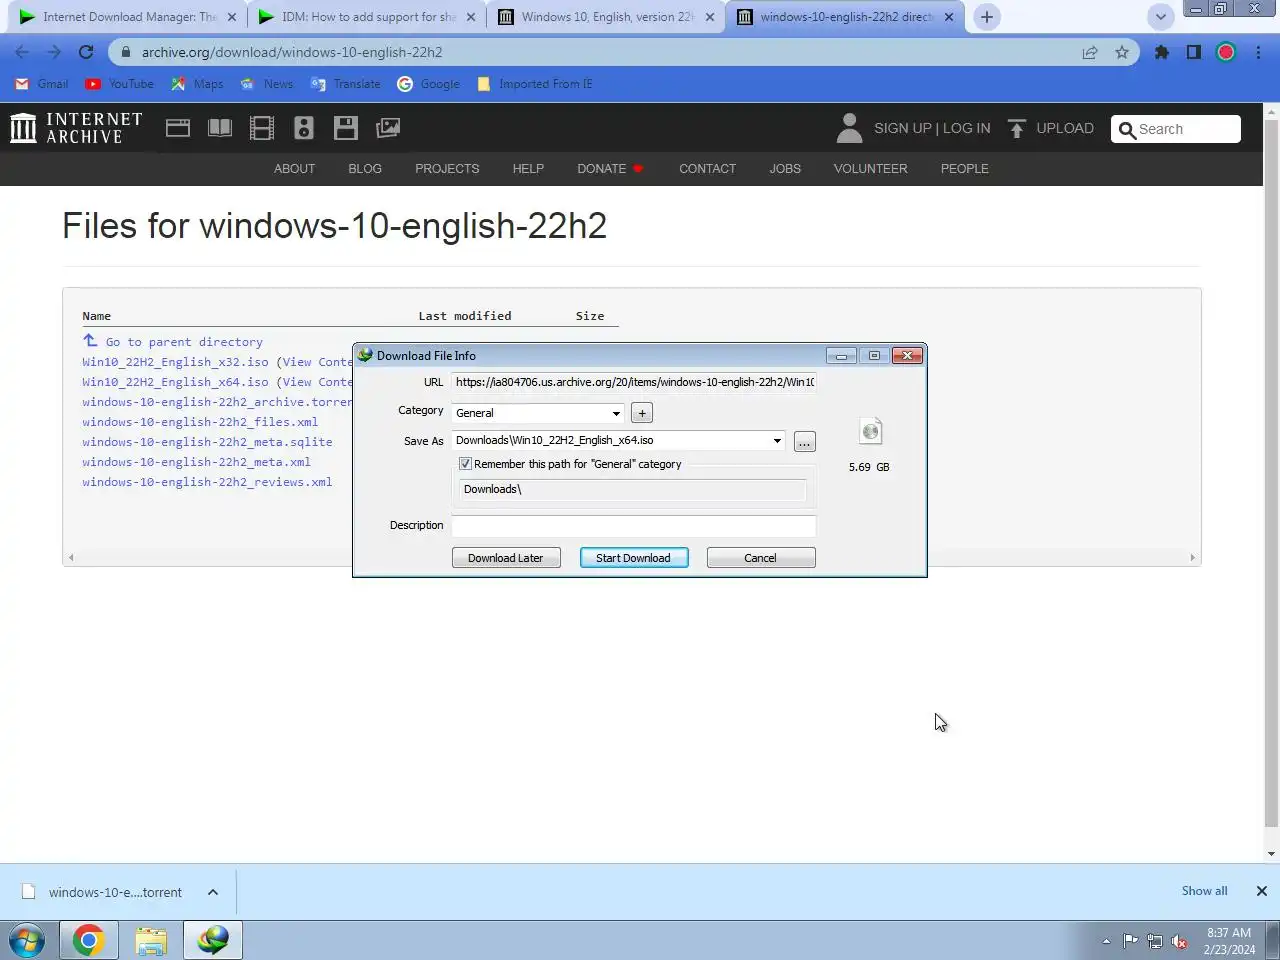Click the browser back arrow

tap(22, 52)
